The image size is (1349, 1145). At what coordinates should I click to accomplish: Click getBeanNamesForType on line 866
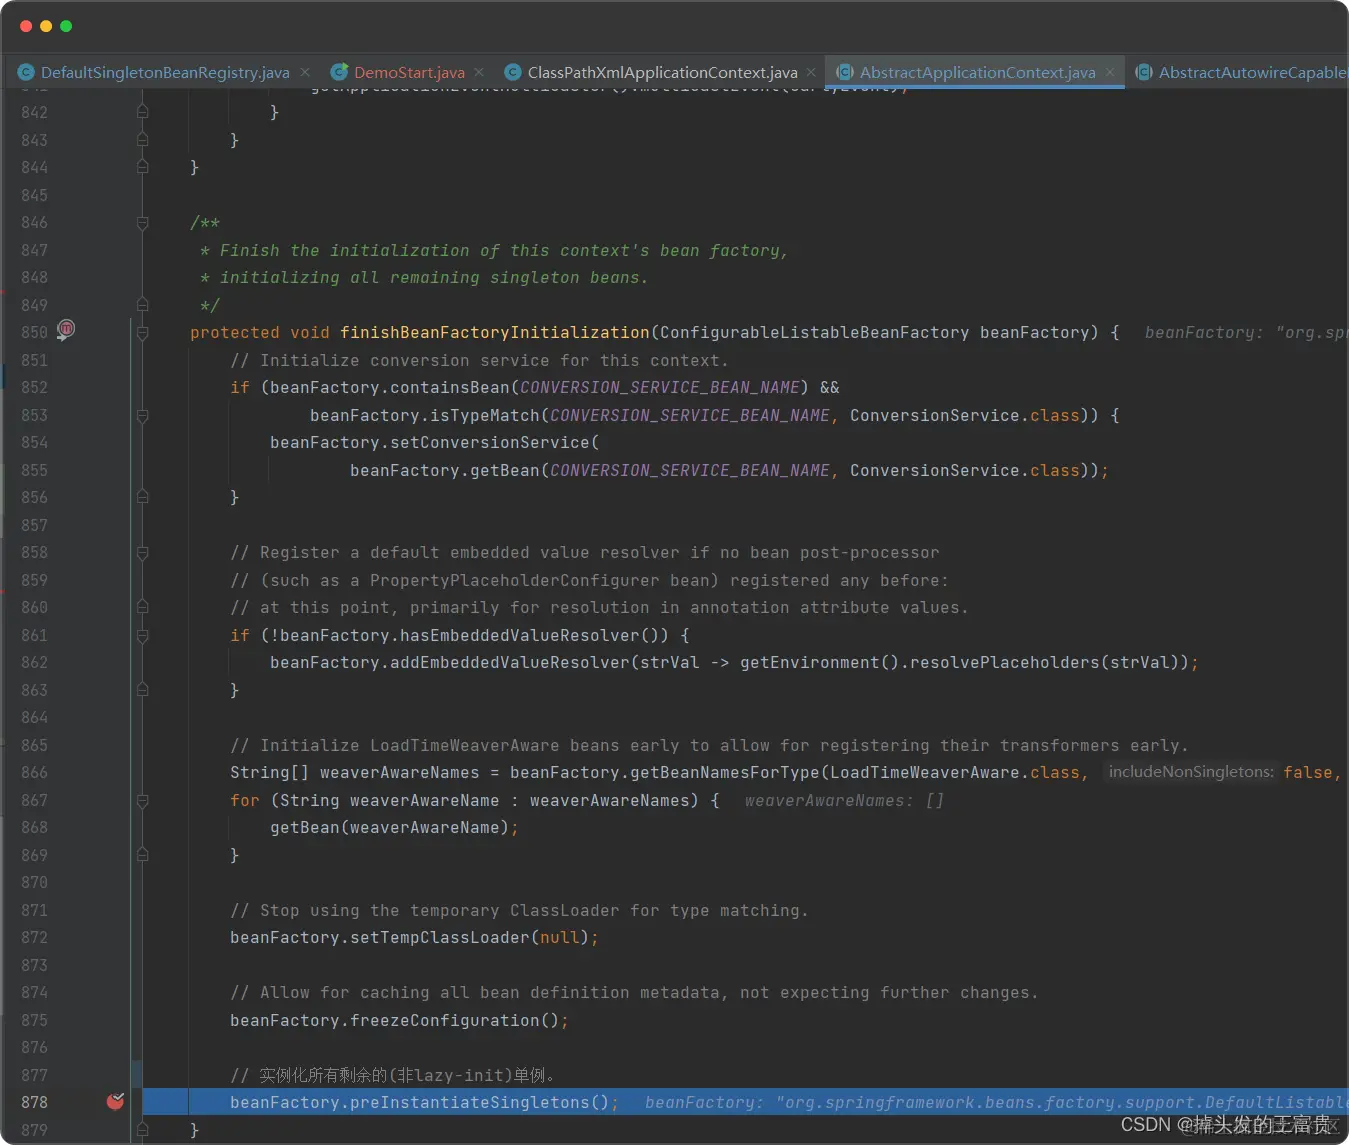coord(725,772)
